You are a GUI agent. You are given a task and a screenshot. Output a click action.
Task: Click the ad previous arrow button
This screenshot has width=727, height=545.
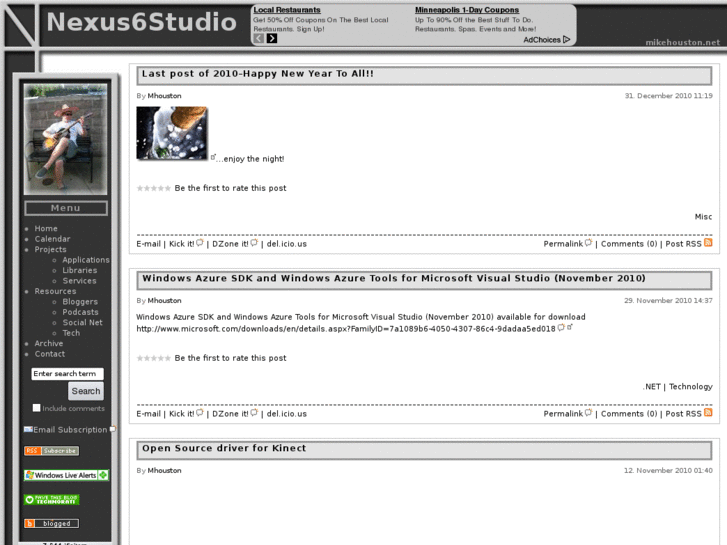pyautogui.click(x=259, y=38)
